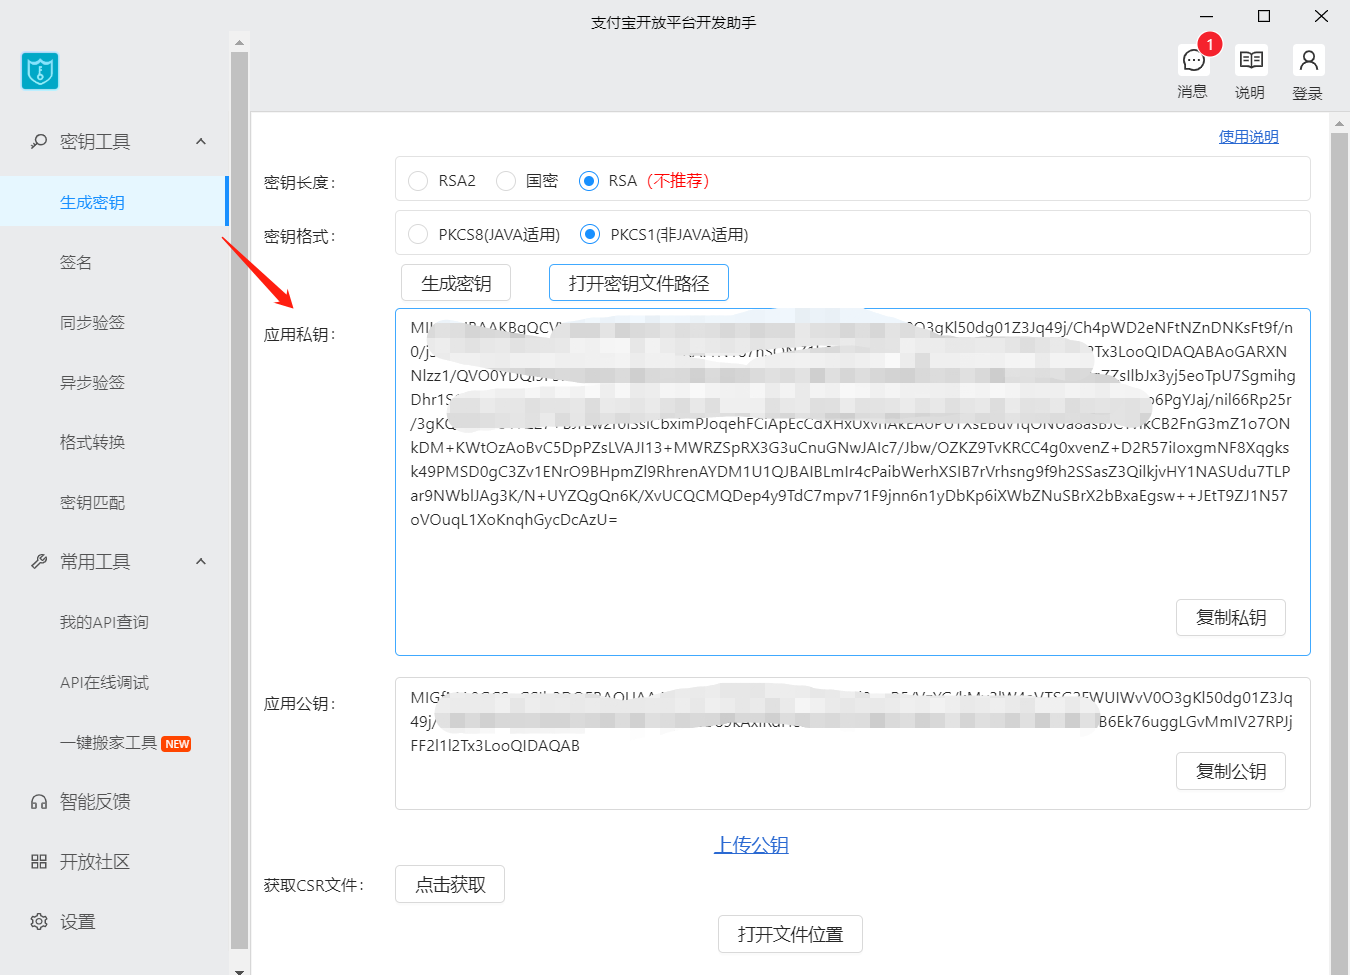Collapse the 密钥工具 section chevron
This screenshot has width=1350, height=975.
coord(201,142)
